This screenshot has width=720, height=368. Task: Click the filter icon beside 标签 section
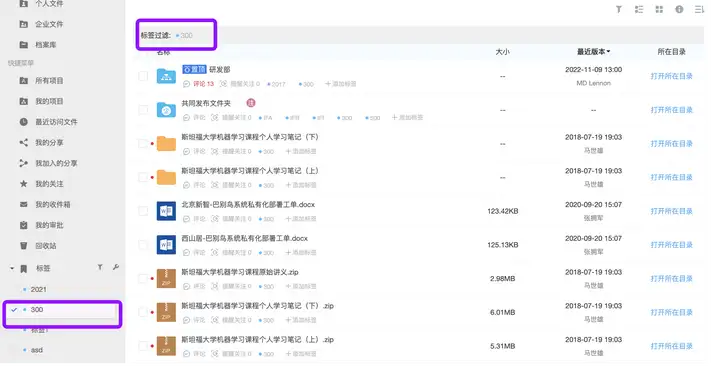pos(100,267)
